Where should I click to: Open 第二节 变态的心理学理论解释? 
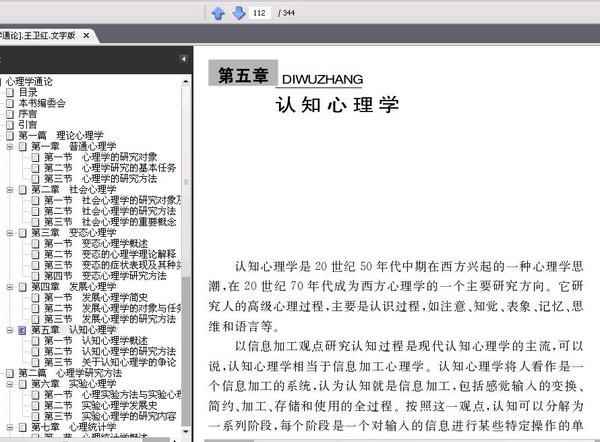point(110,254)
